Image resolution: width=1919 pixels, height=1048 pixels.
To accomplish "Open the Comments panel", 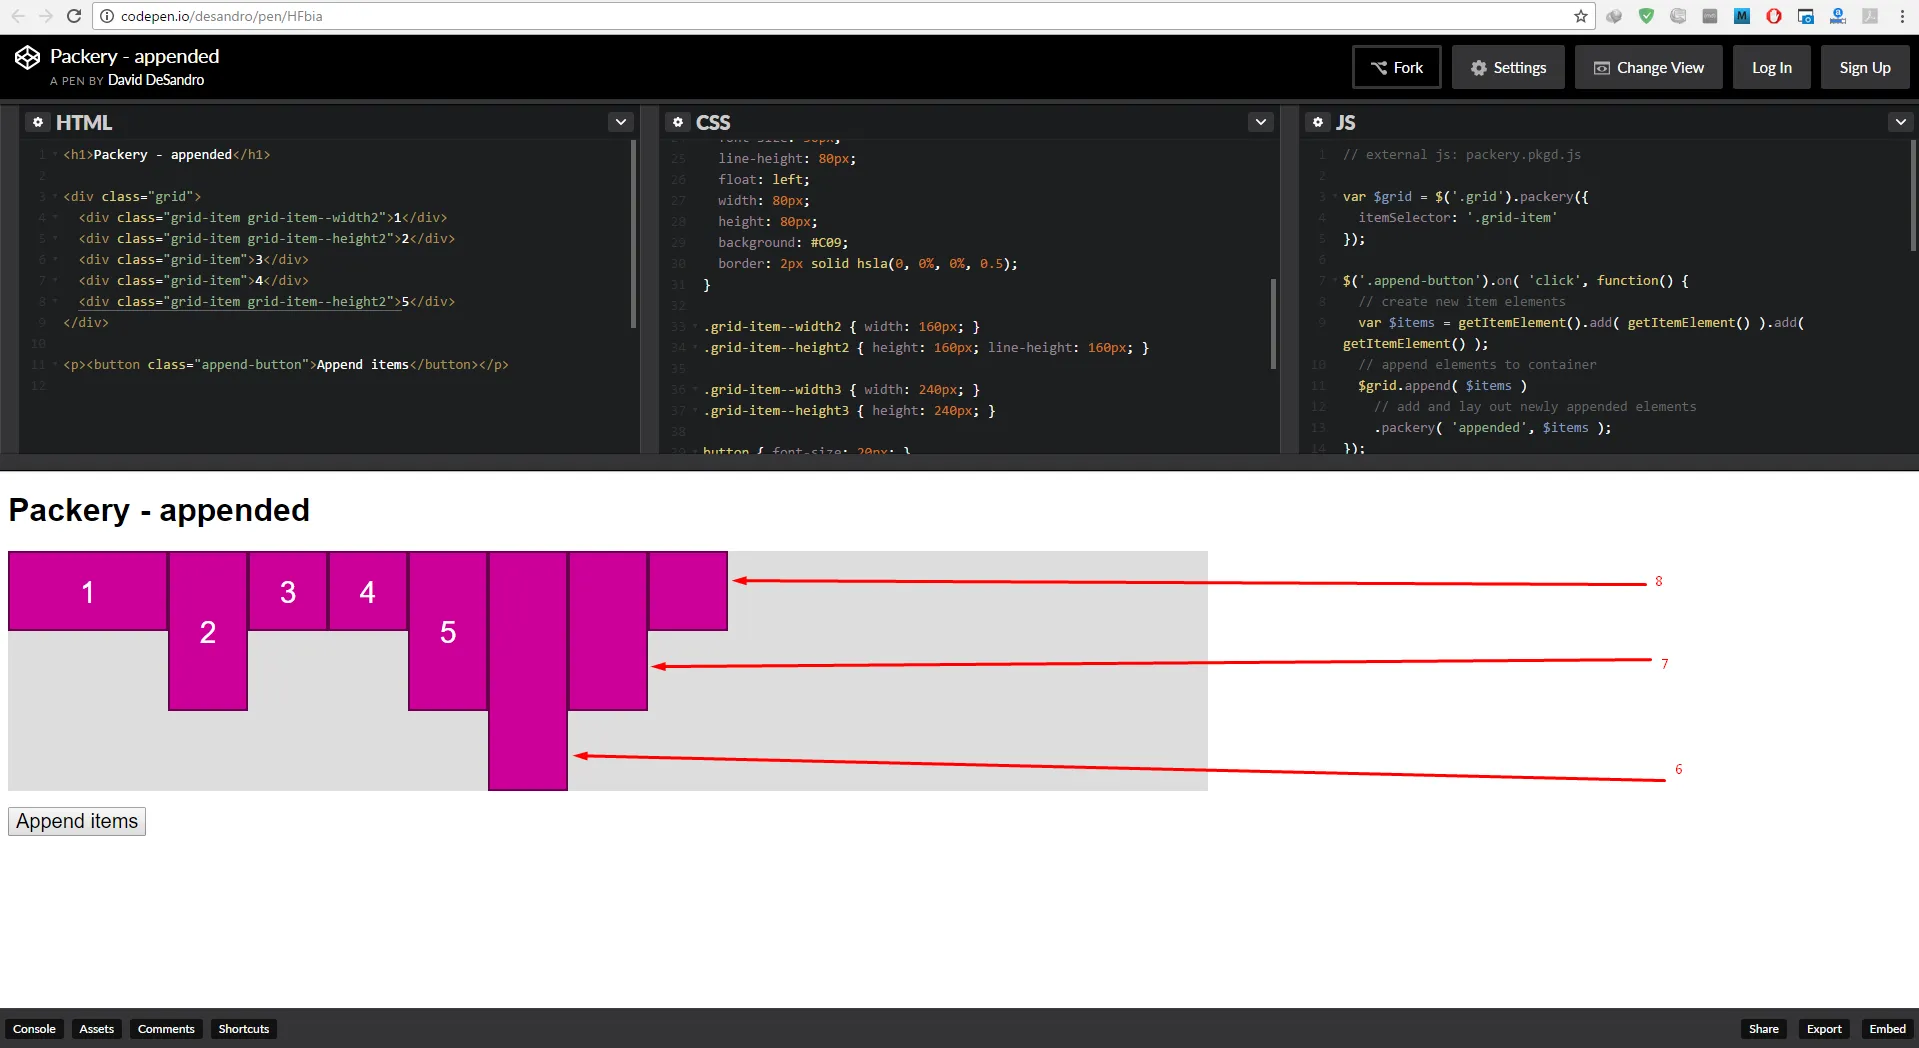I will 166,1029.
